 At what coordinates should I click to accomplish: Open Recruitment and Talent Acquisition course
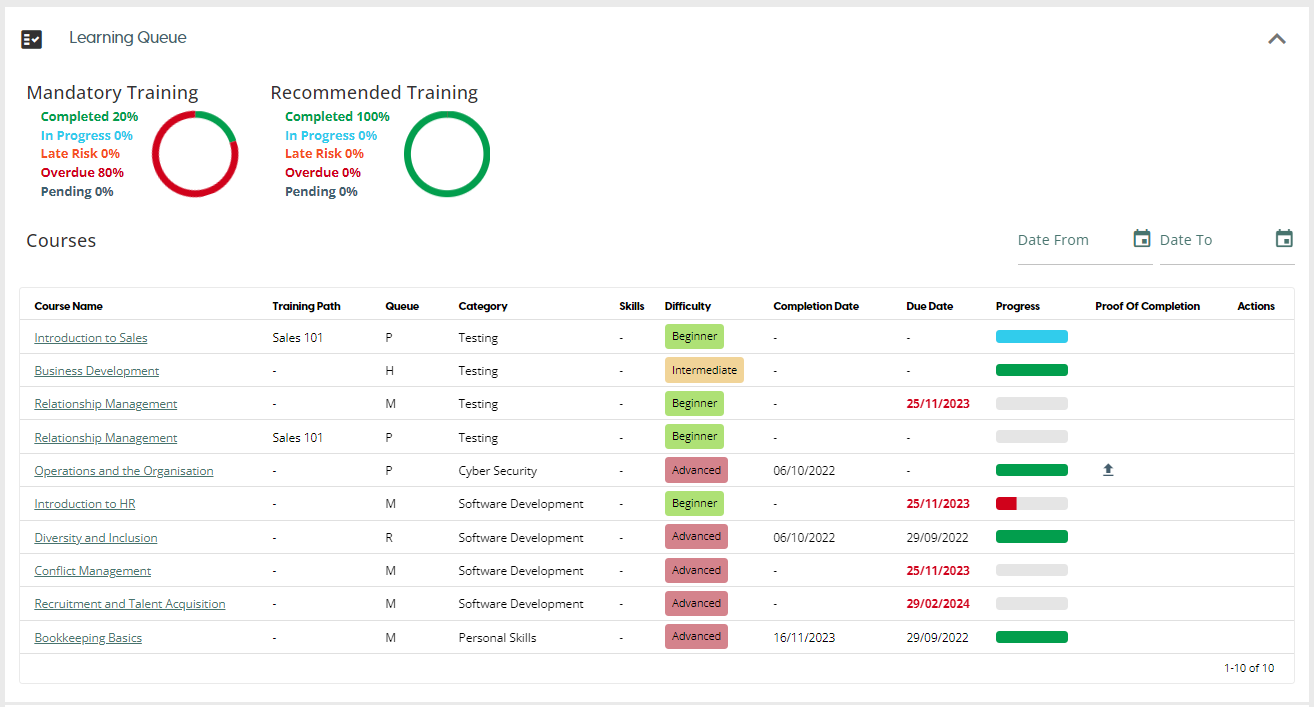pyautogui.click(x=130, y=604)
